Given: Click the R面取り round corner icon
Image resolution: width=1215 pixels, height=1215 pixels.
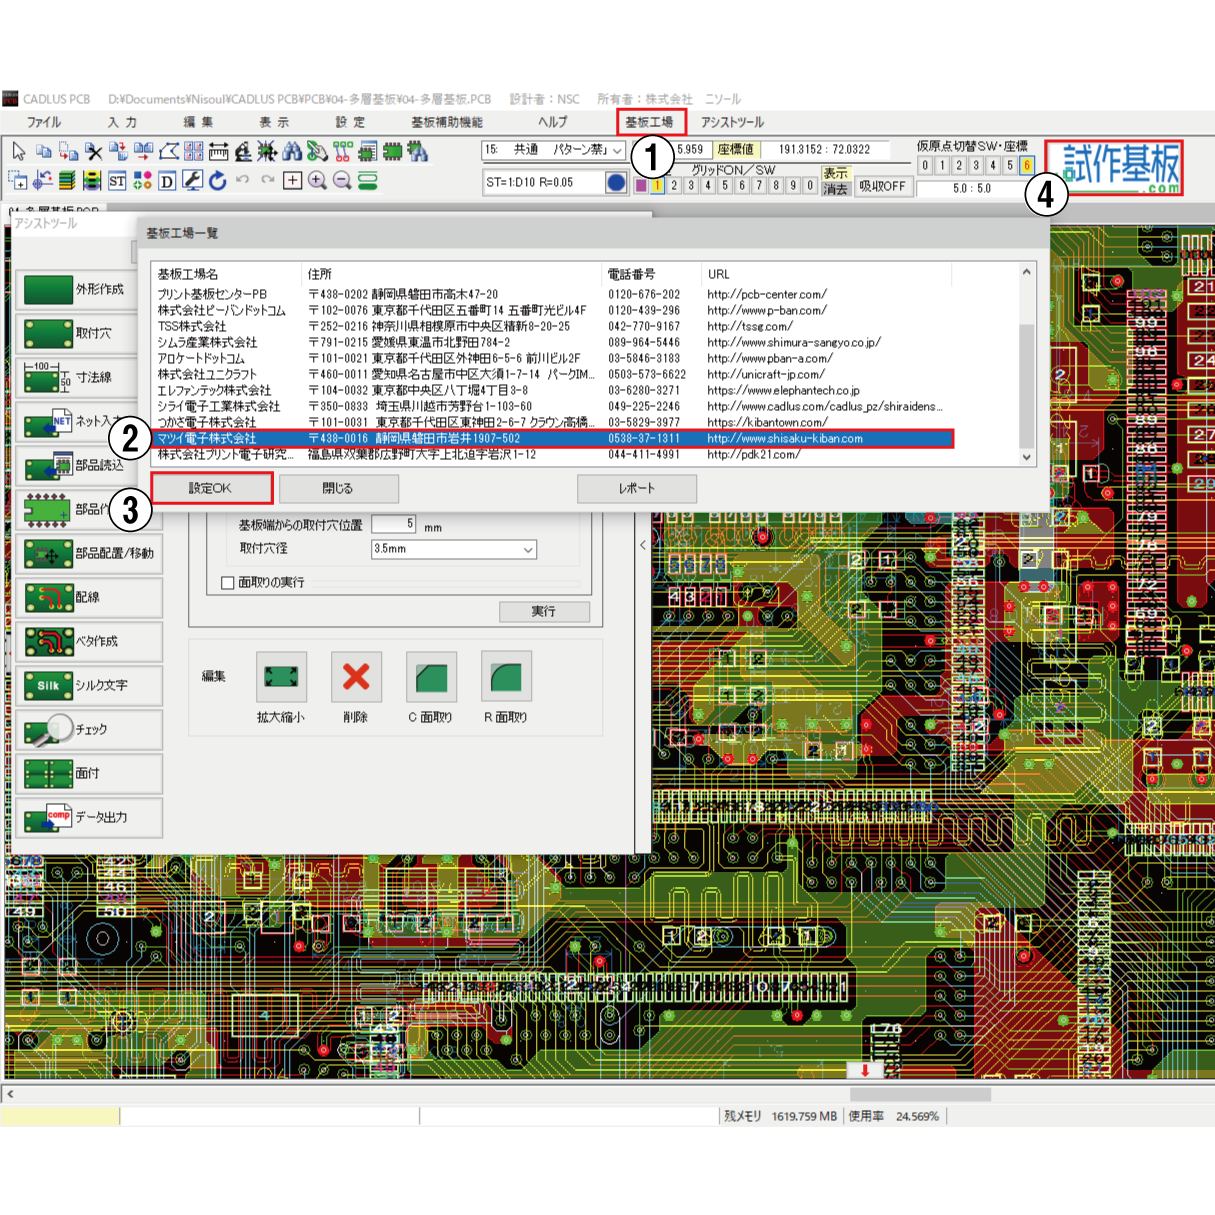Looking at the screenshot, I should [506, 677].
